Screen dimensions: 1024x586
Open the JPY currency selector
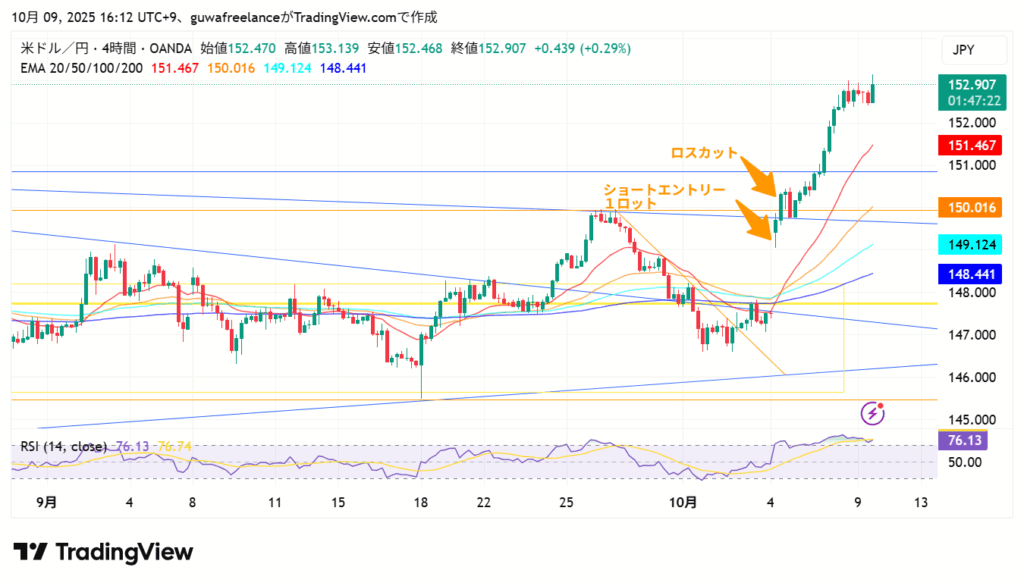point(963,50)
